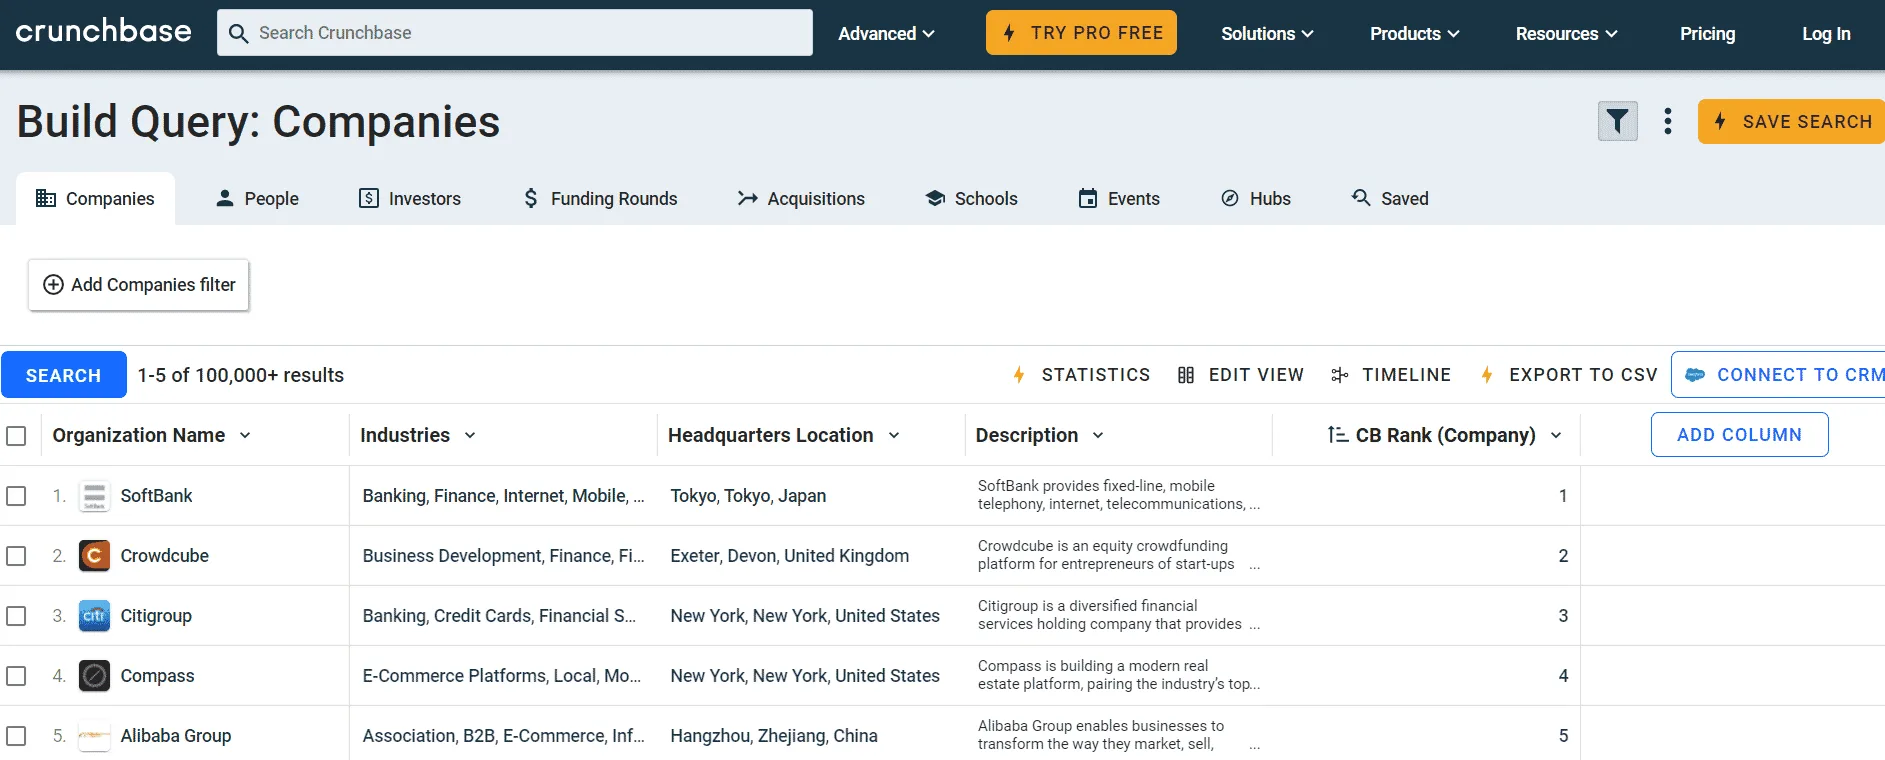Click the Save Search button

(1791, 122)
